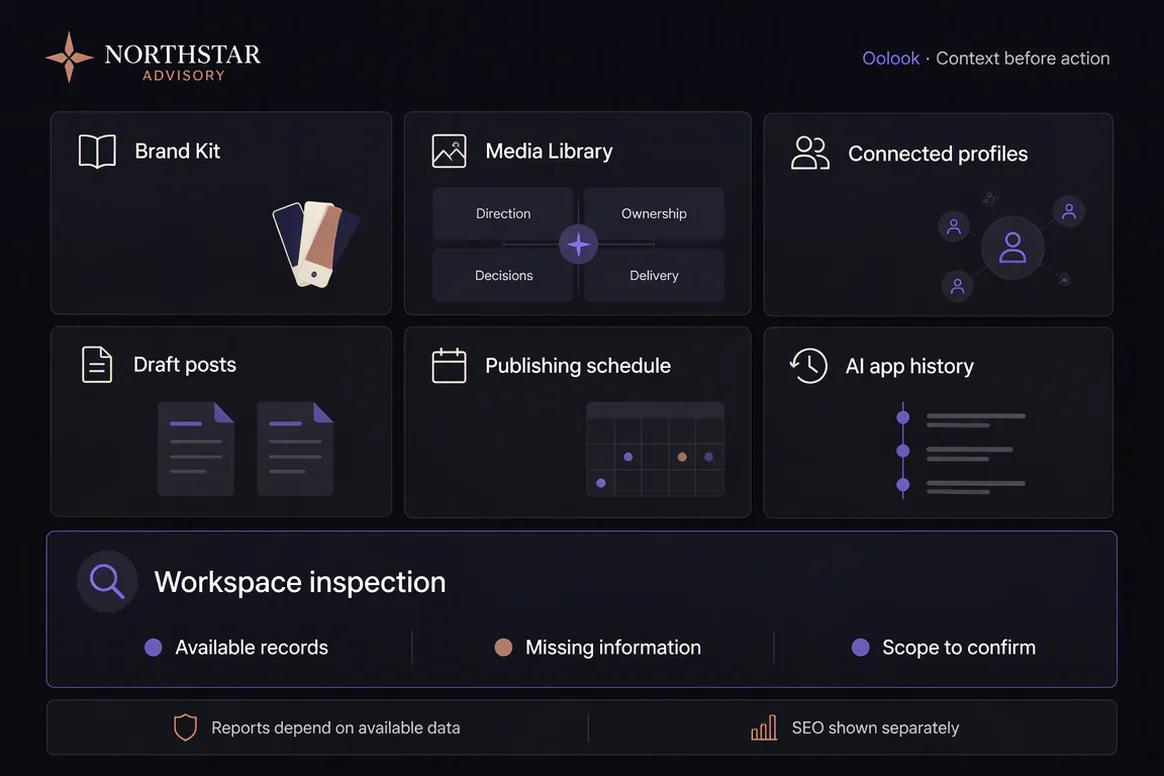Click the Publishing schedule title
Screen dimensions: 1164x776
tap(578, 365)
